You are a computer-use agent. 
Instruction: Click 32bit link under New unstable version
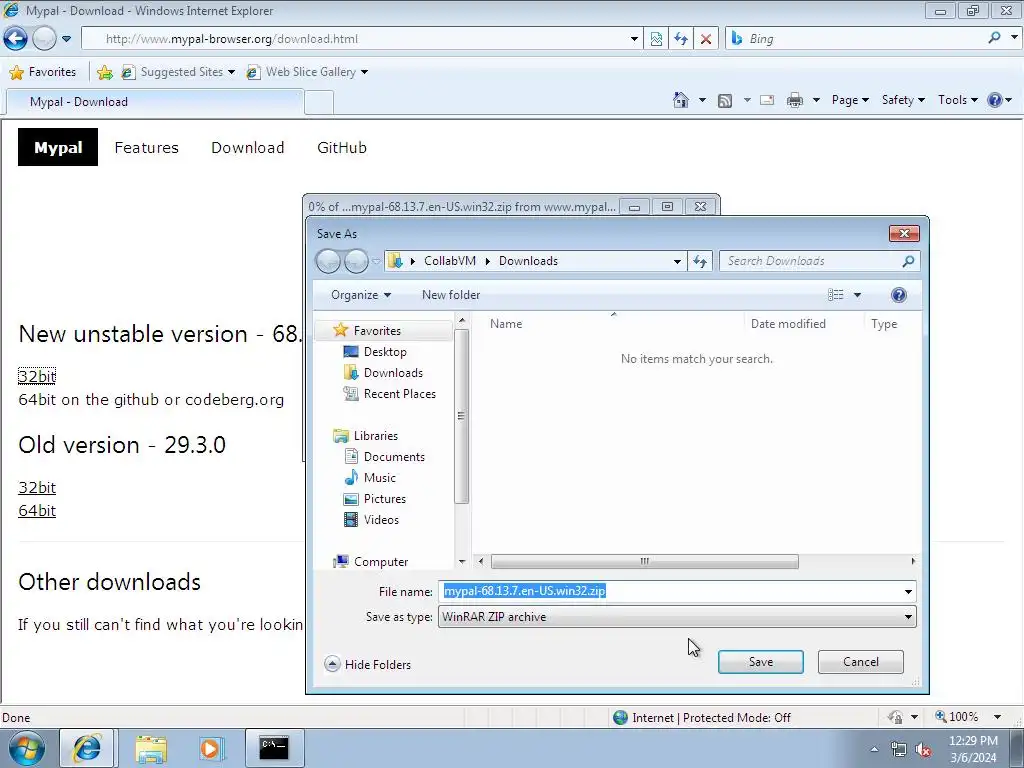(x=37, y=376)
